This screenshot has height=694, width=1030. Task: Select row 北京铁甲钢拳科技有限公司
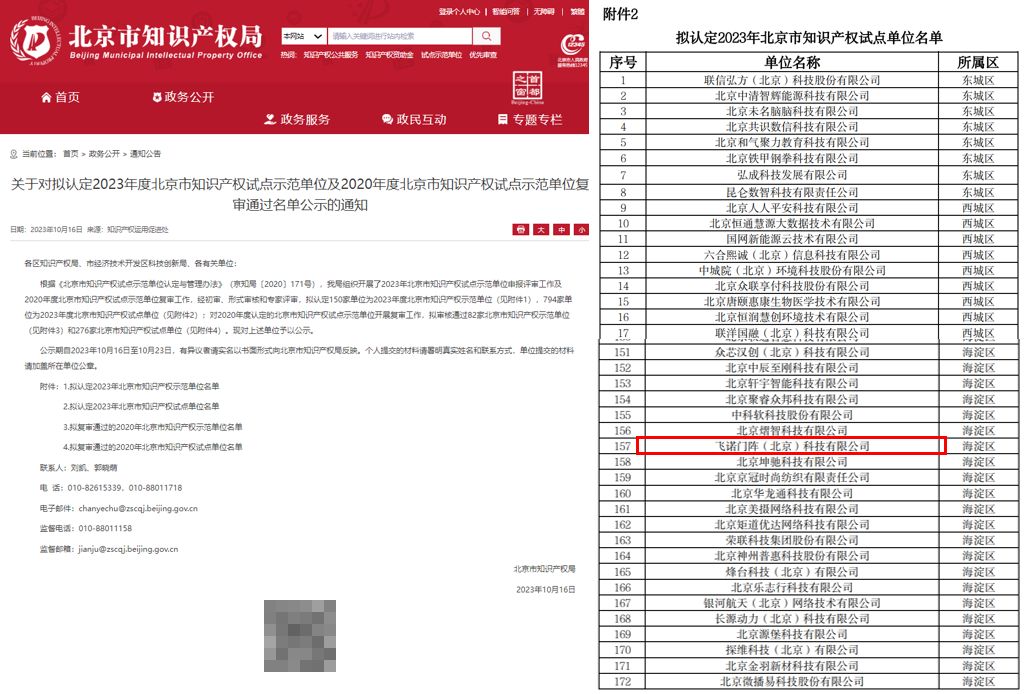coord(809,158)
